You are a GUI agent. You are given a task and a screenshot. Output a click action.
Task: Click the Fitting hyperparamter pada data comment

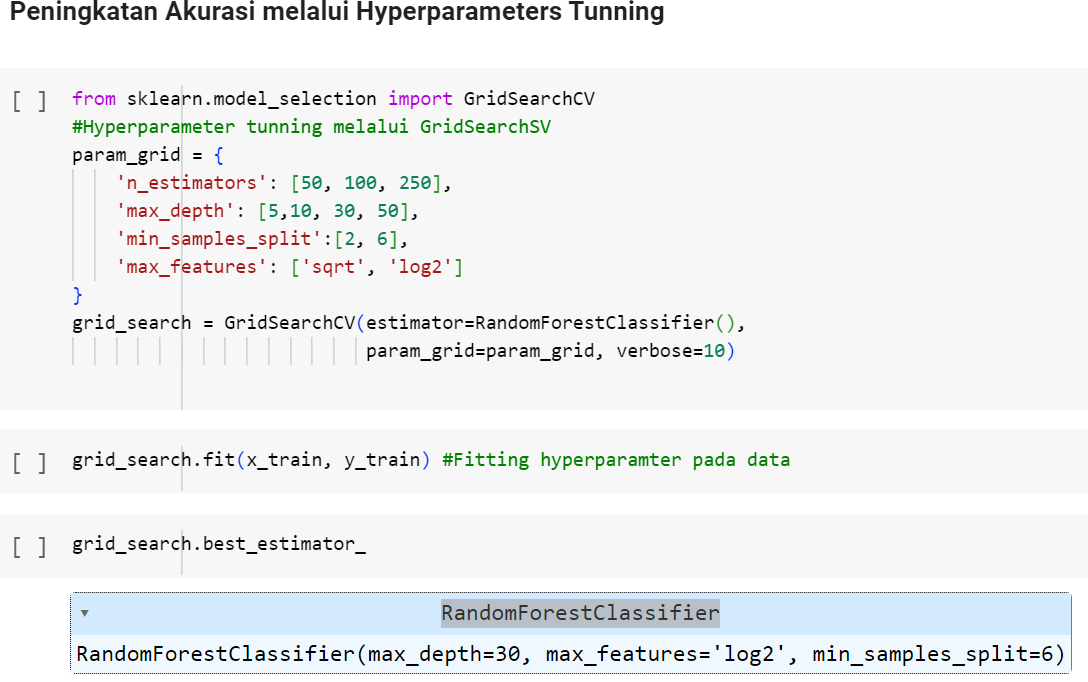tap(615, 460)
